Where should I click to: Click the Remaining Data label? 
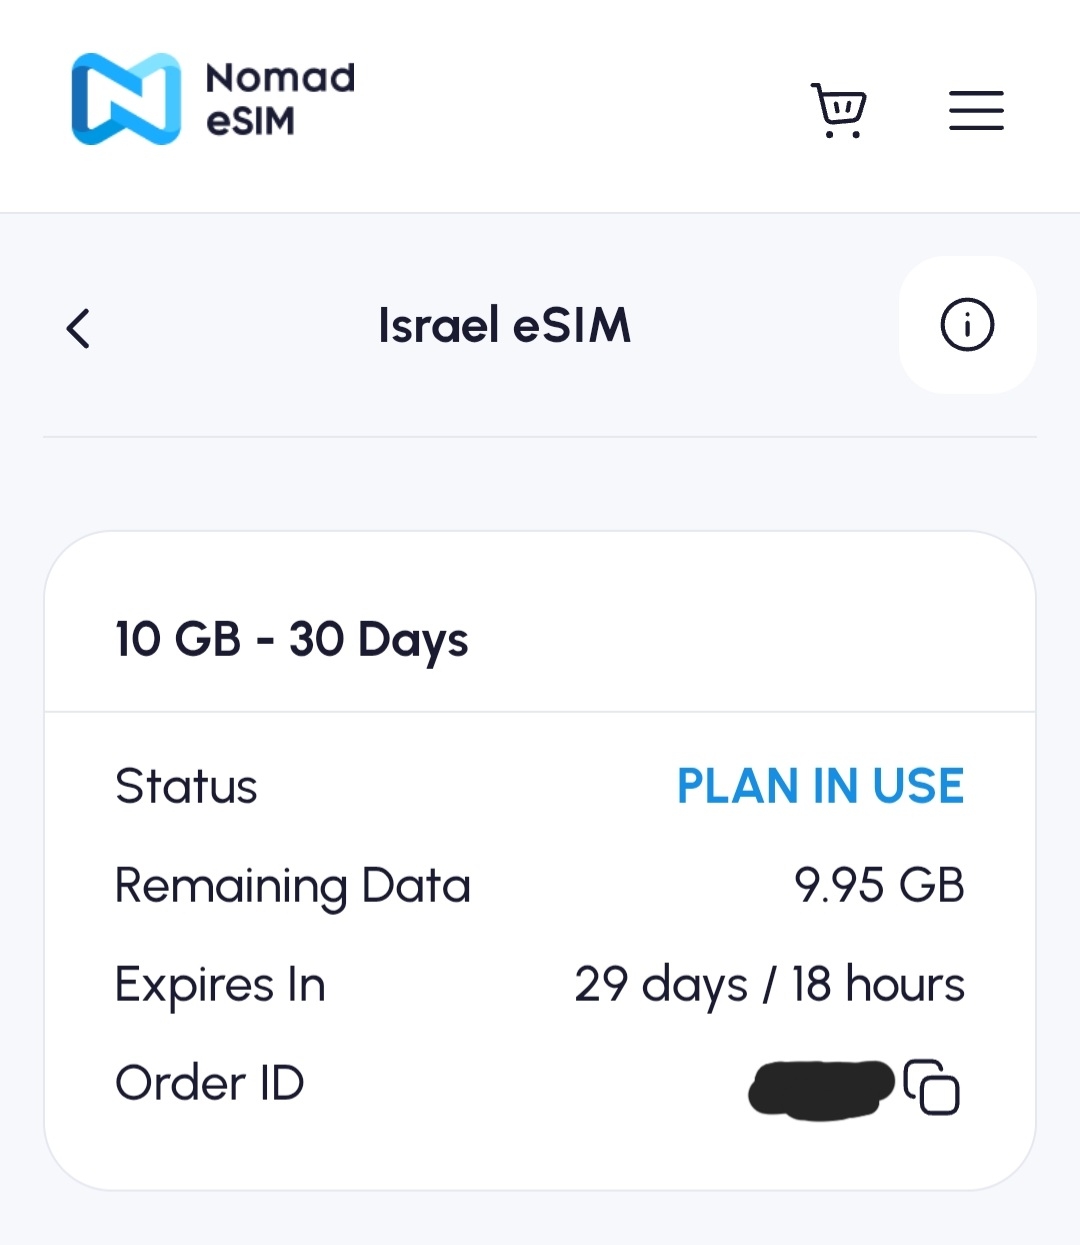(292, 886)
